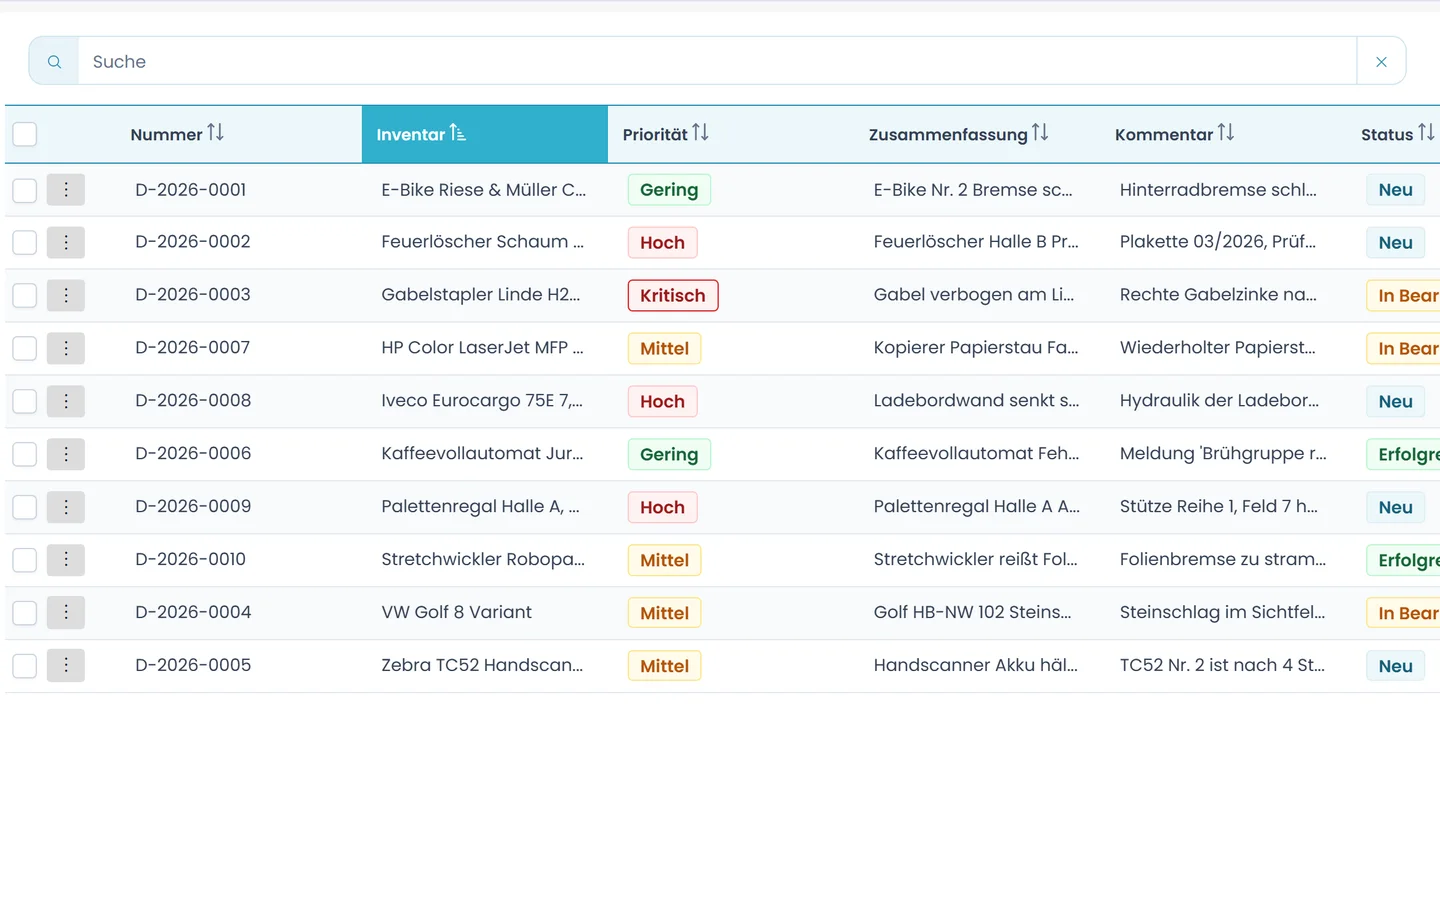Image resolution: width=1440 pixels, height=900 pixels.
Task: Tick checkbox of row D-2026-0007
Action: point(25,349)
